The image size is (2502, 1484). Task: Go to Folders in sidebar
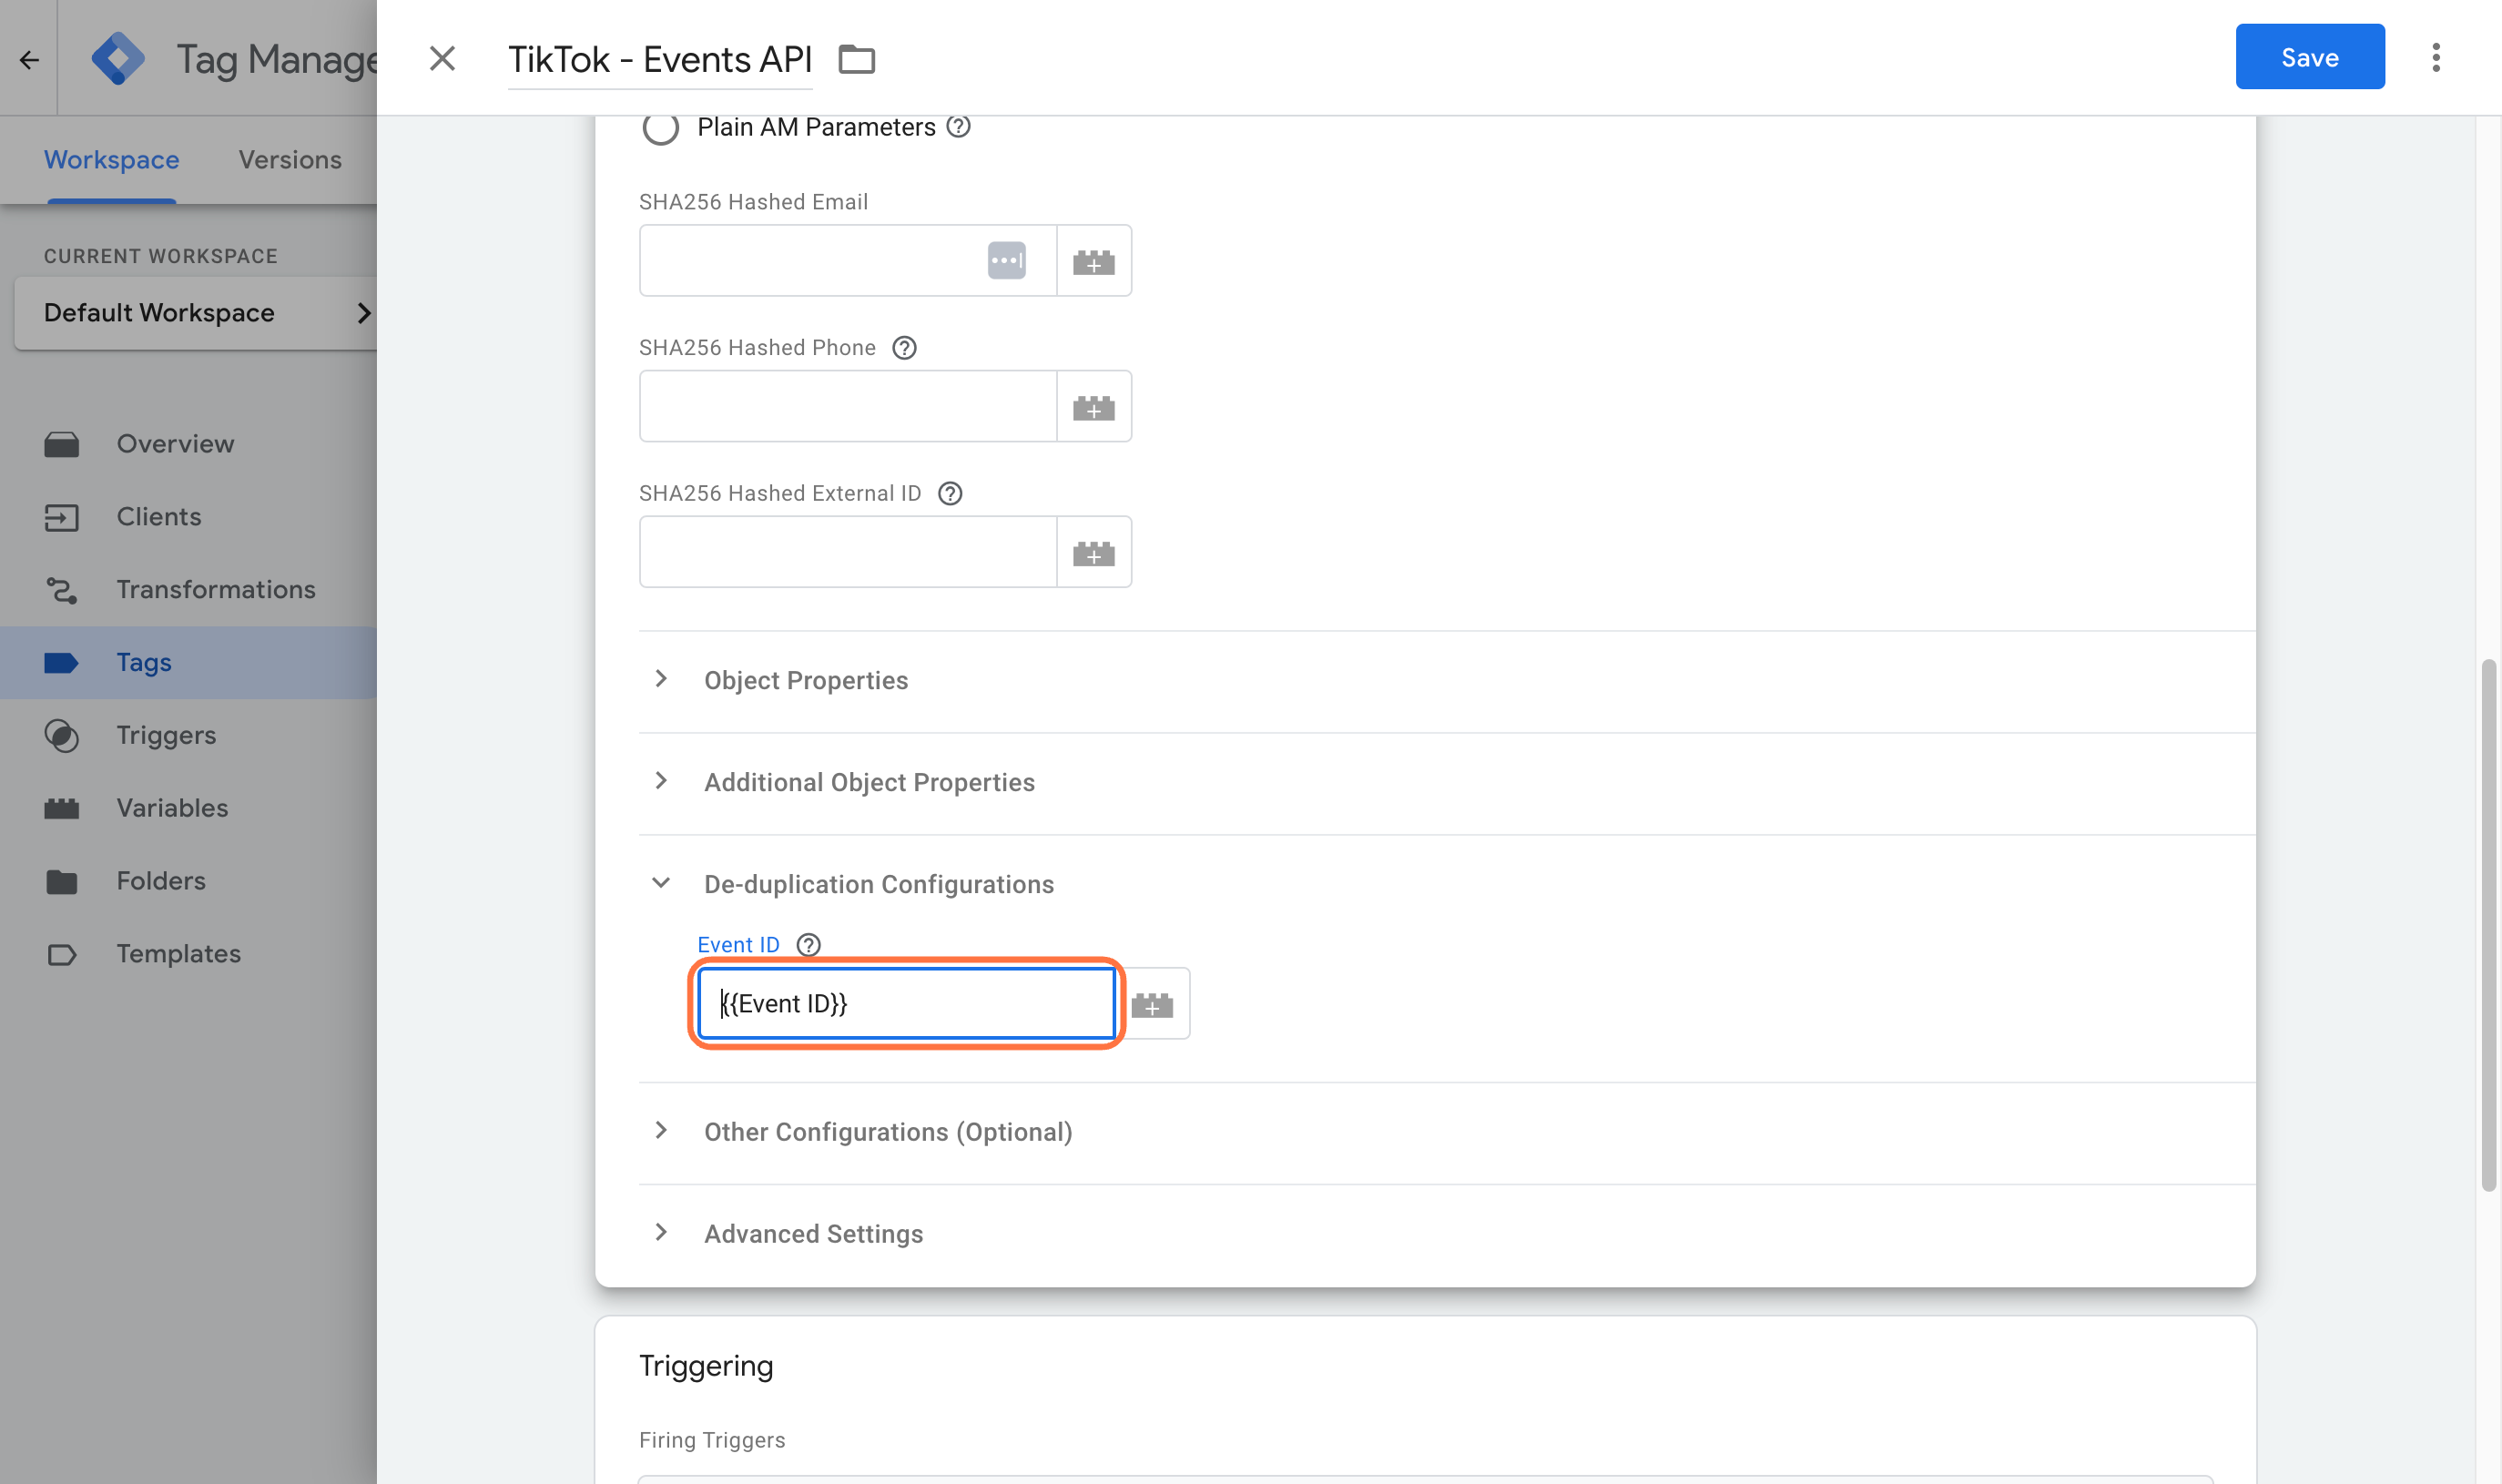click(x=188, y=881)
